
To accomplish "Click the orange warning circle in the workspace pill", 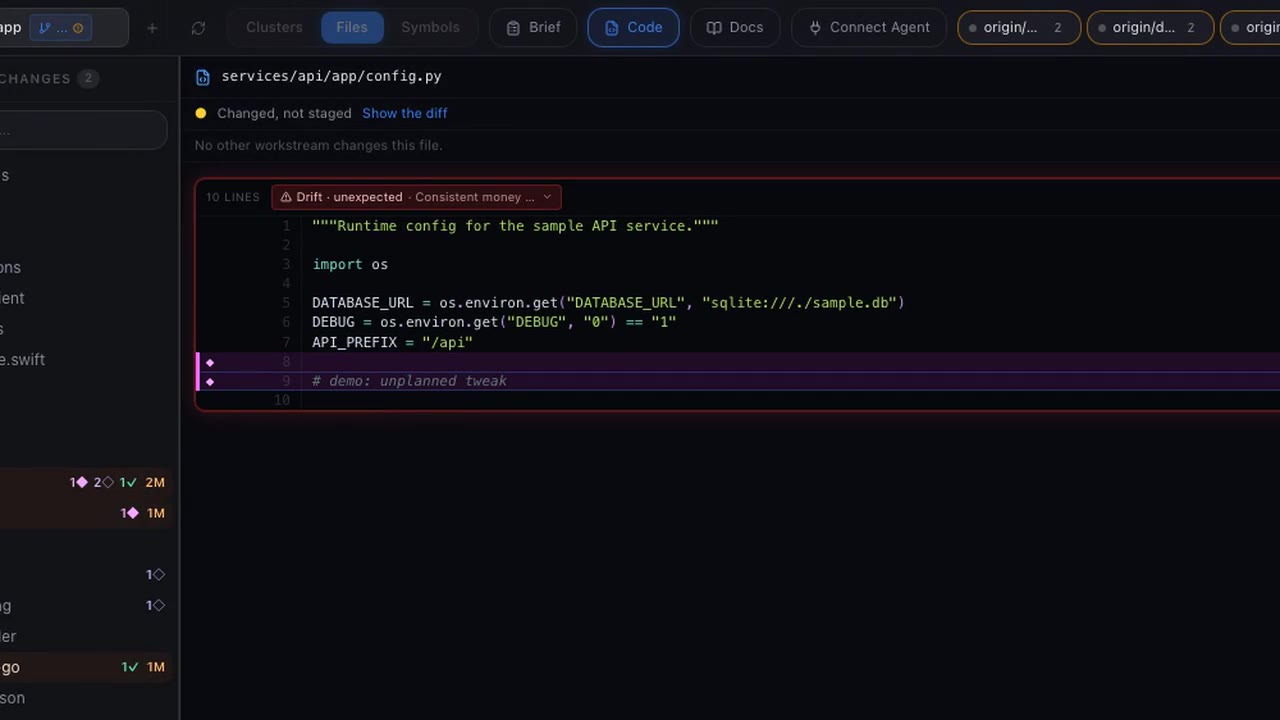I will pos(79,28).
